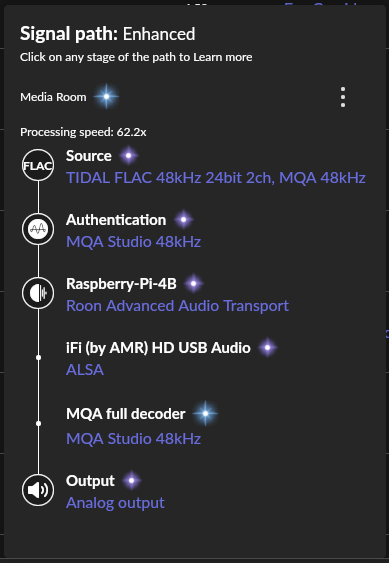
Task: Open the Roon Advanced Audio Transport link
Action: (x=177, y=306)
